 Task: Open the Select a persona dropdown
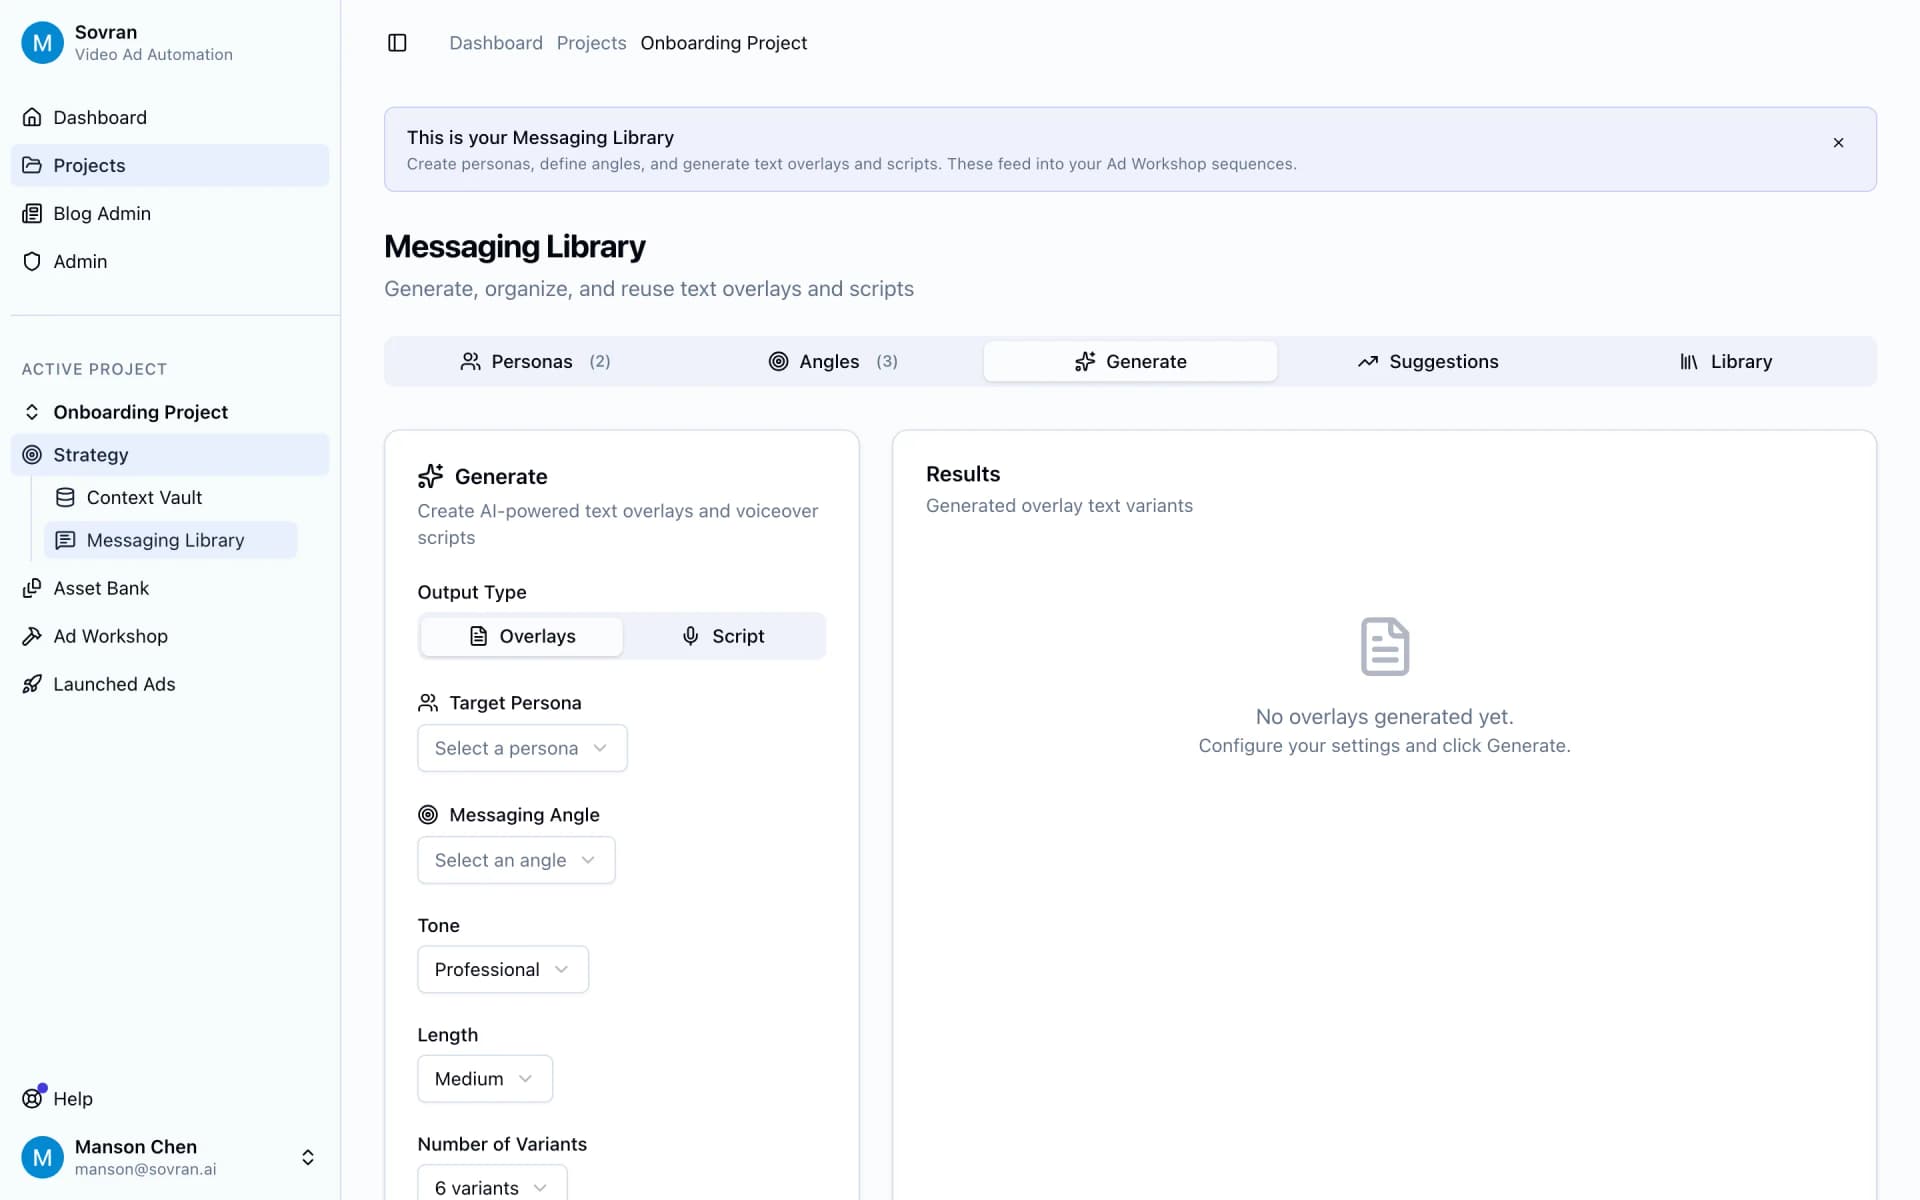click(521, 748)
